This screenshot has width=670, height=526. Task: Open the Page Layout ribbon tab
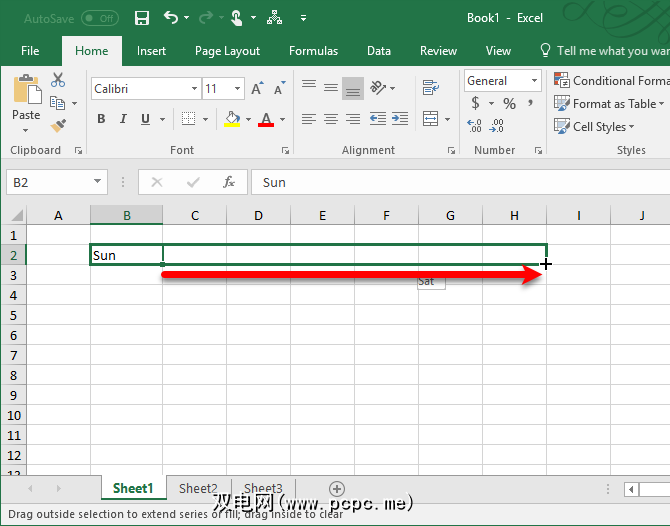(x=227, y=51)
